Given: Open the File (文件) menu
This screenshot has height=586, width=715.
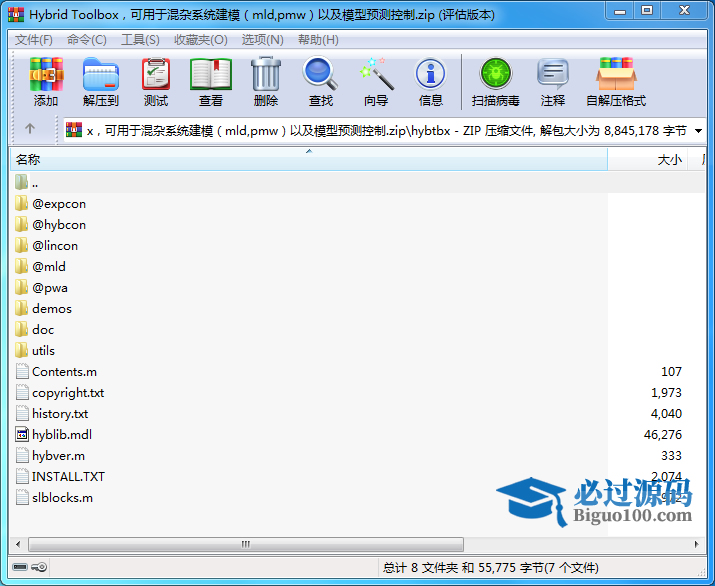Looking at the screenshot, I should (x=34, y=40).
